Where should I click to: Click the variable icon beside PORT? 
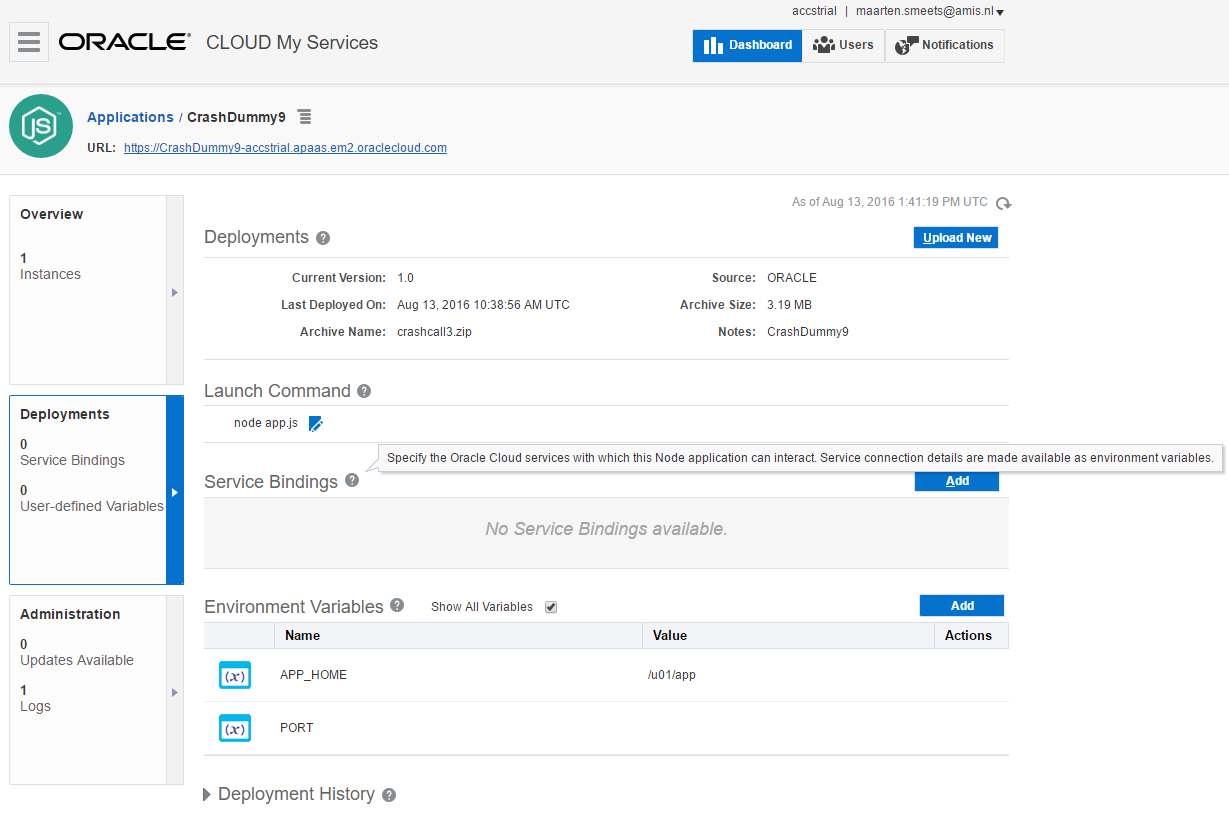coord(234,728)
